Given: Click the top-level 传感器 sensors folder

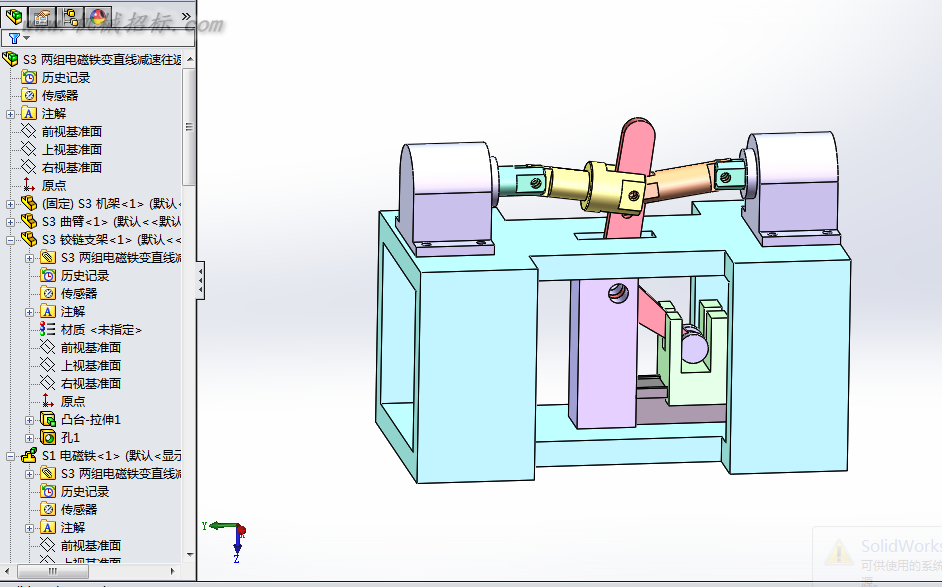Looking at the screenshot, I should (59, 96).
